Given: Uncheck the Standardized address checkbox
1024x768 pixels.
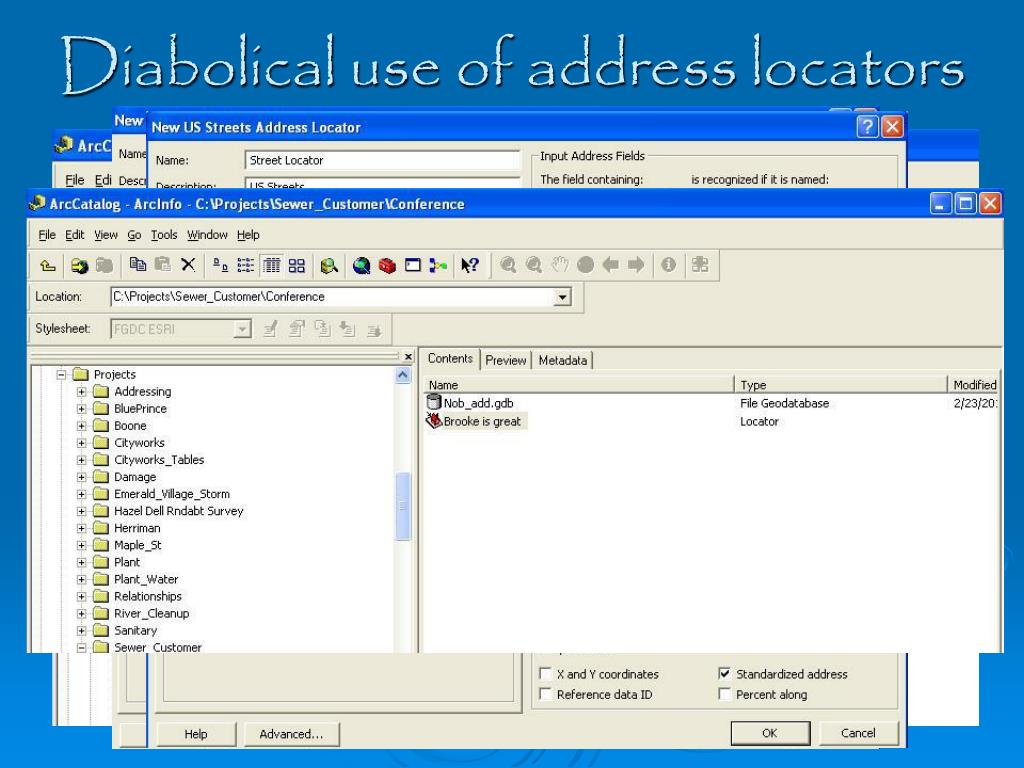Looking at the screenshot, I should tap(724, 673).
